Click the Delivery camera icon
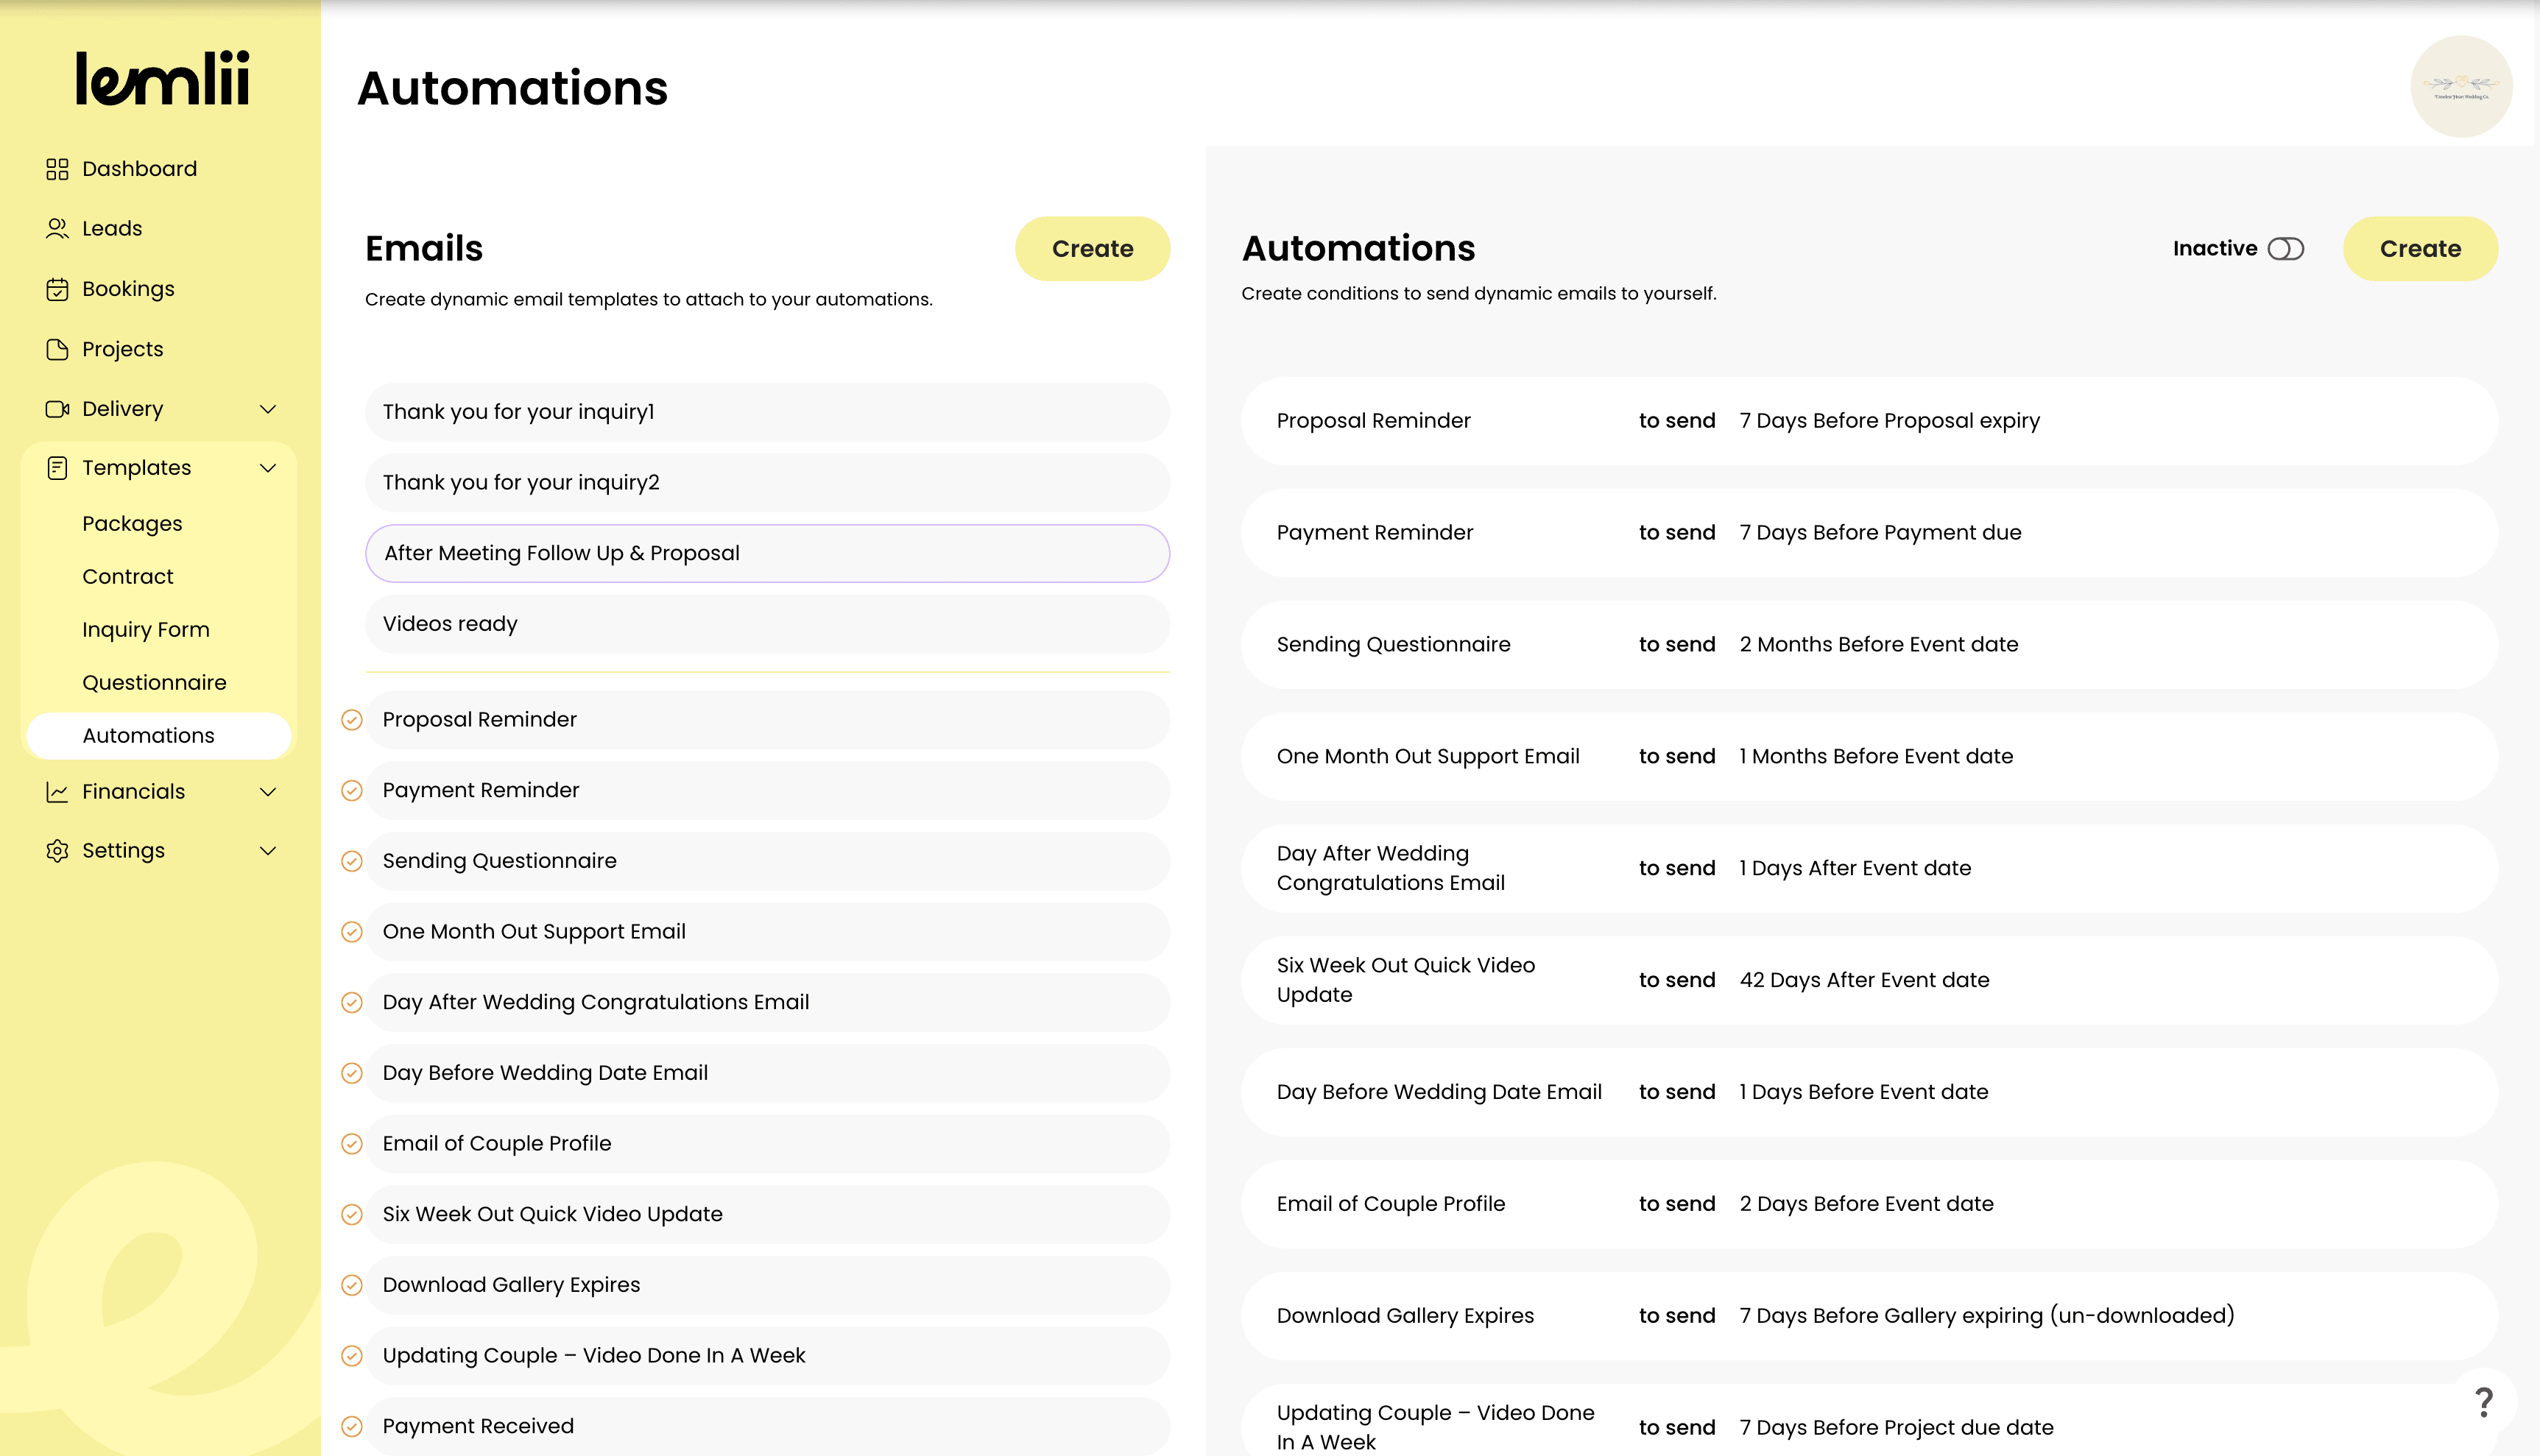Image resolution: width=2540 pixels, height=1456 pixels. (x=57, y=409)
